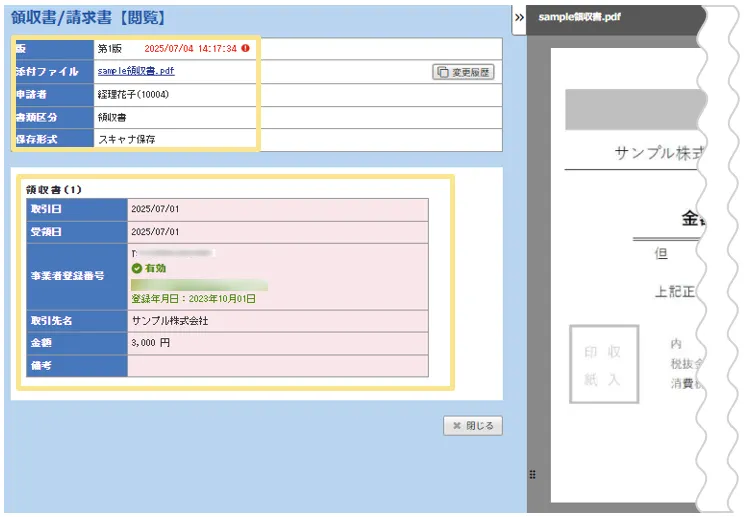This screenshot has height=517, width=744.
Task: Collapse the panel with the » arrow
Action: pos(519,18)
